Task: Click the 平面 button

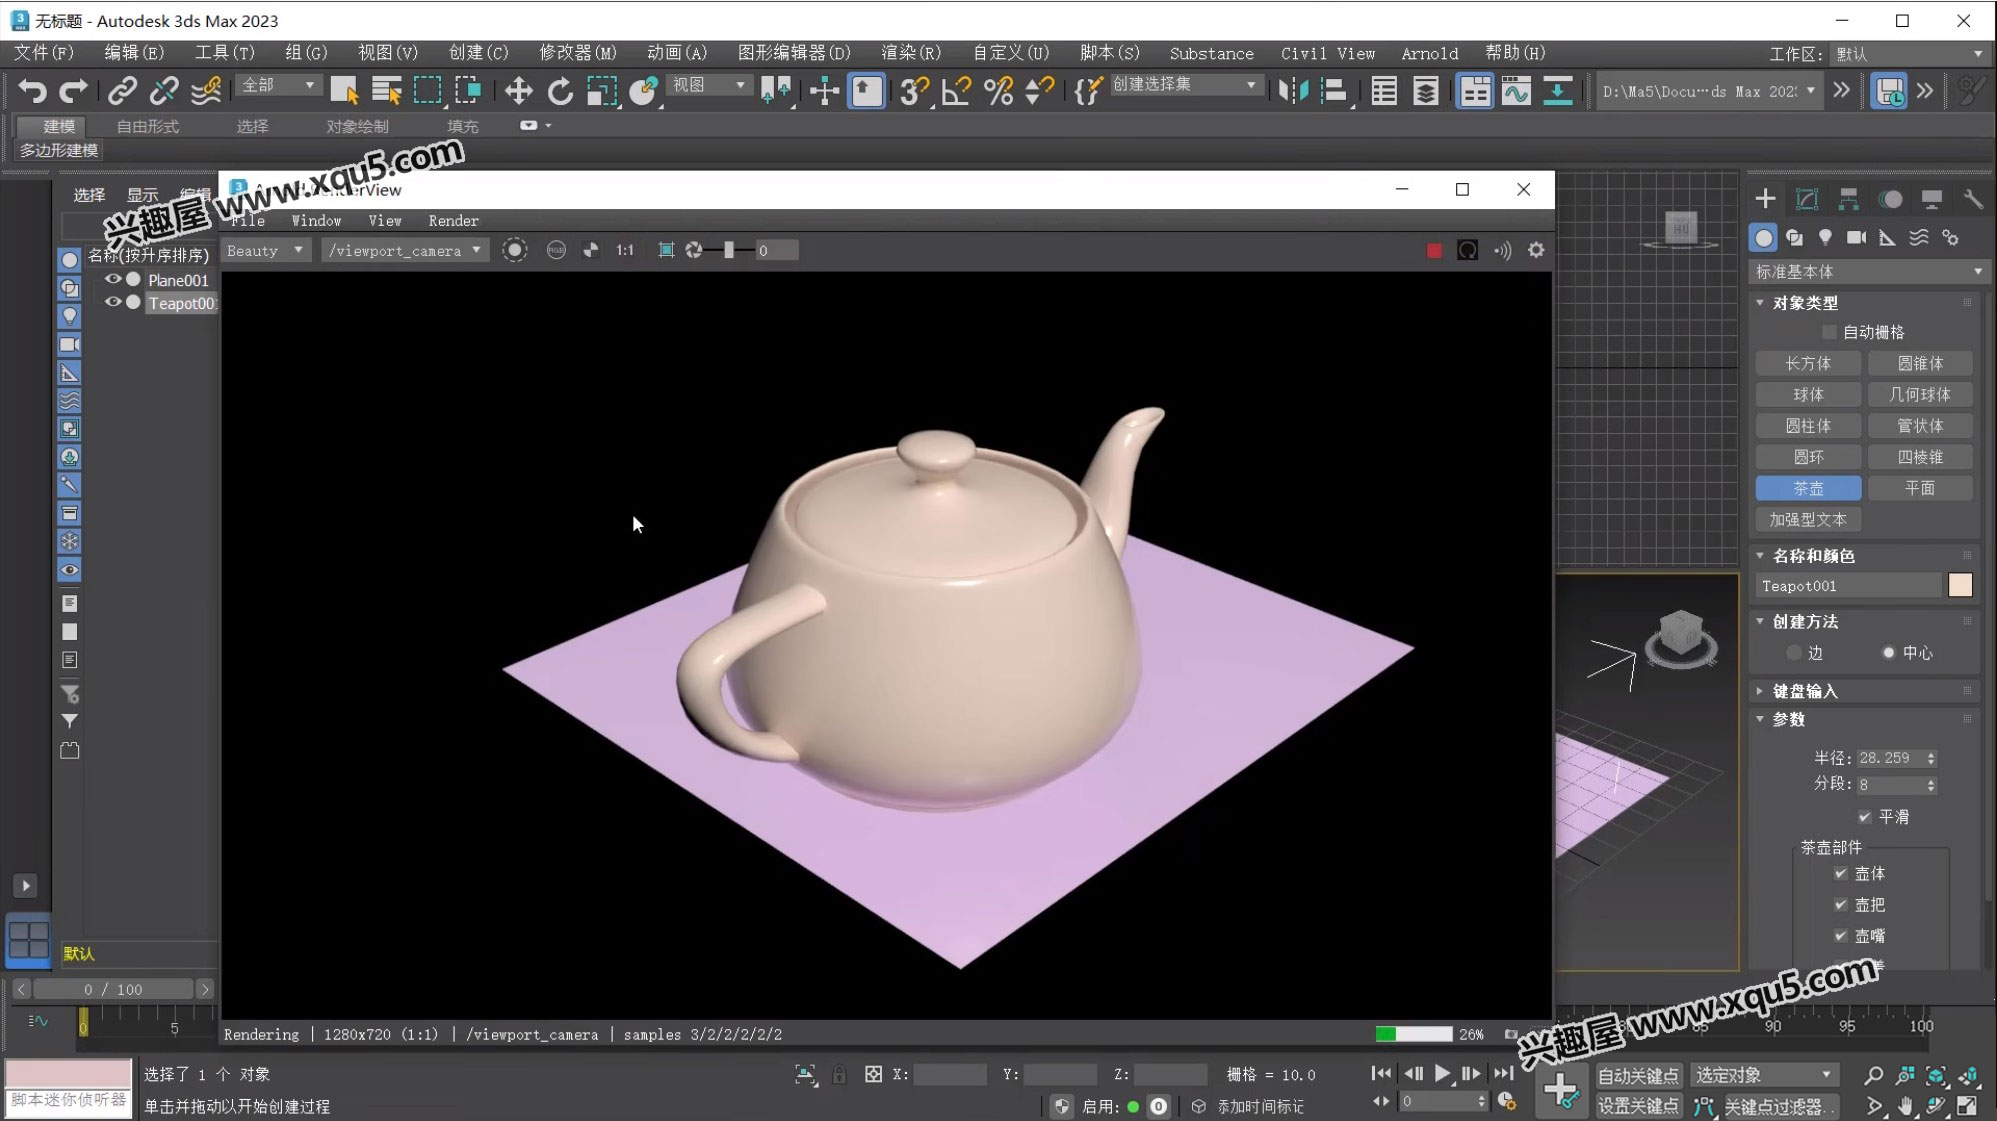Action: 1920,488
